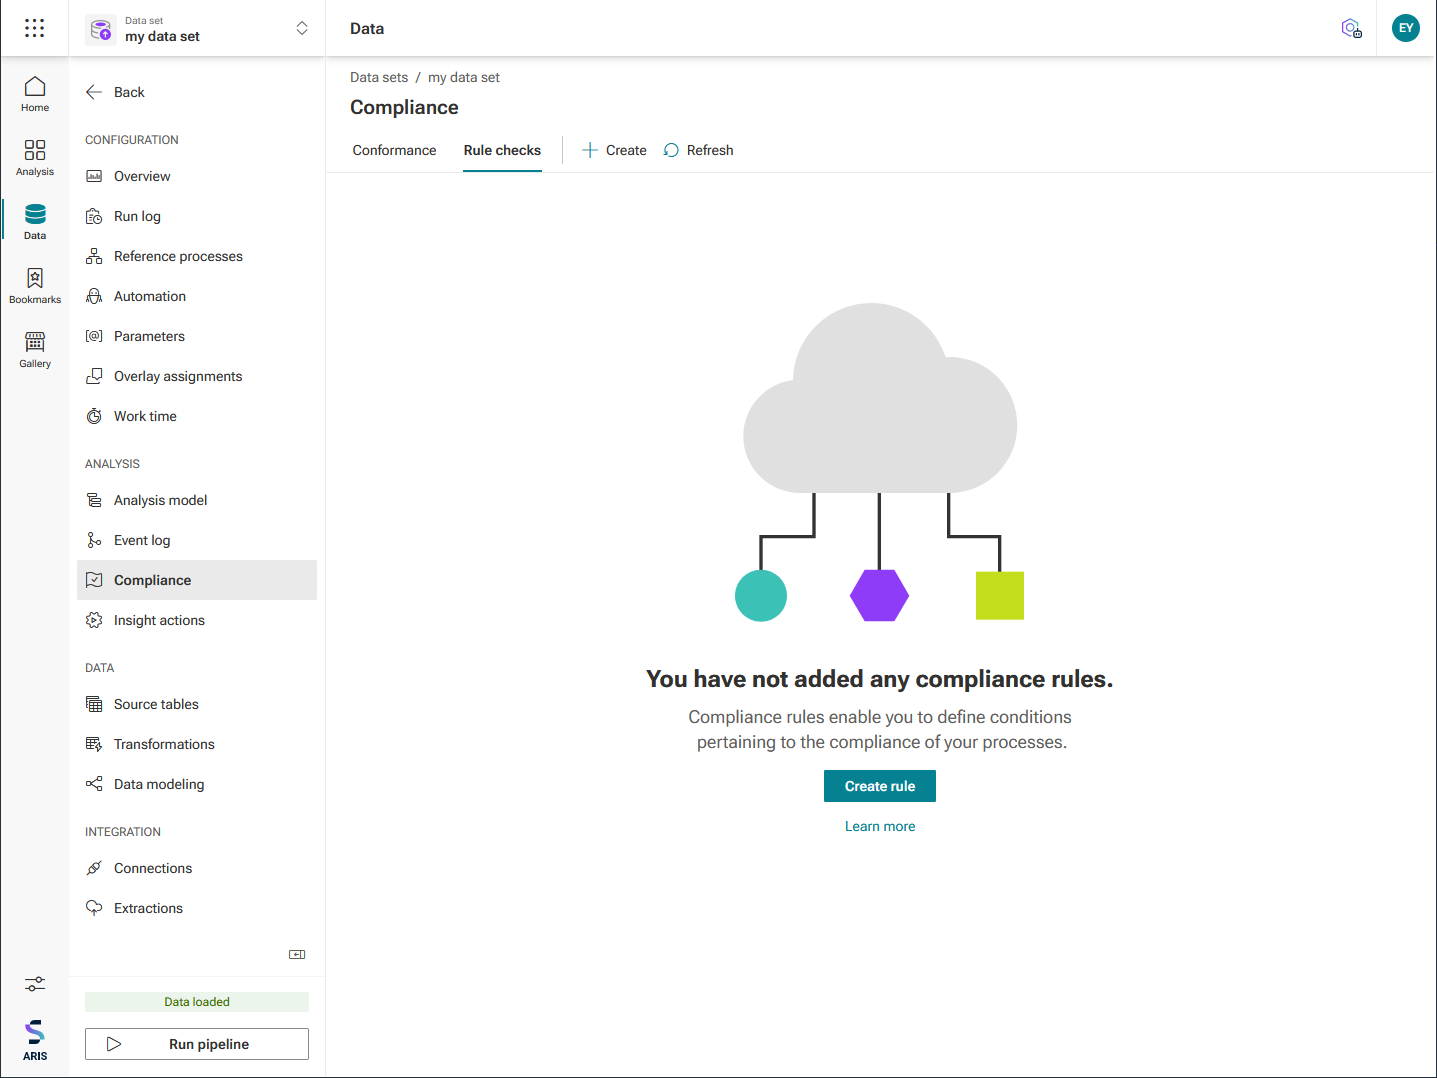Image resolution: width=1437 pixels, height=1078 pixels.
Task: Click my data set breadcrumb
Action: pos(464,77)
